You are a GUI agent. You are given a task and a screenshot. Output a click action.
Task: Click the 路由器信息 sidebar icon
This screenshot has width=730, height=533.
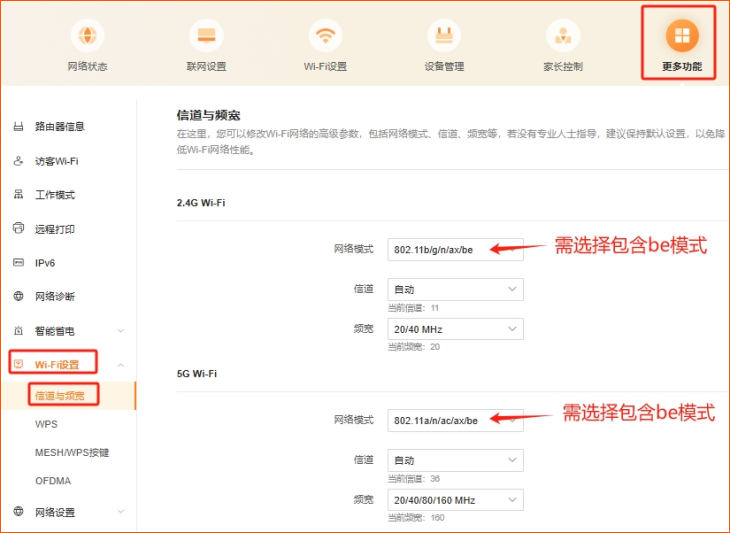click(18, 127)
